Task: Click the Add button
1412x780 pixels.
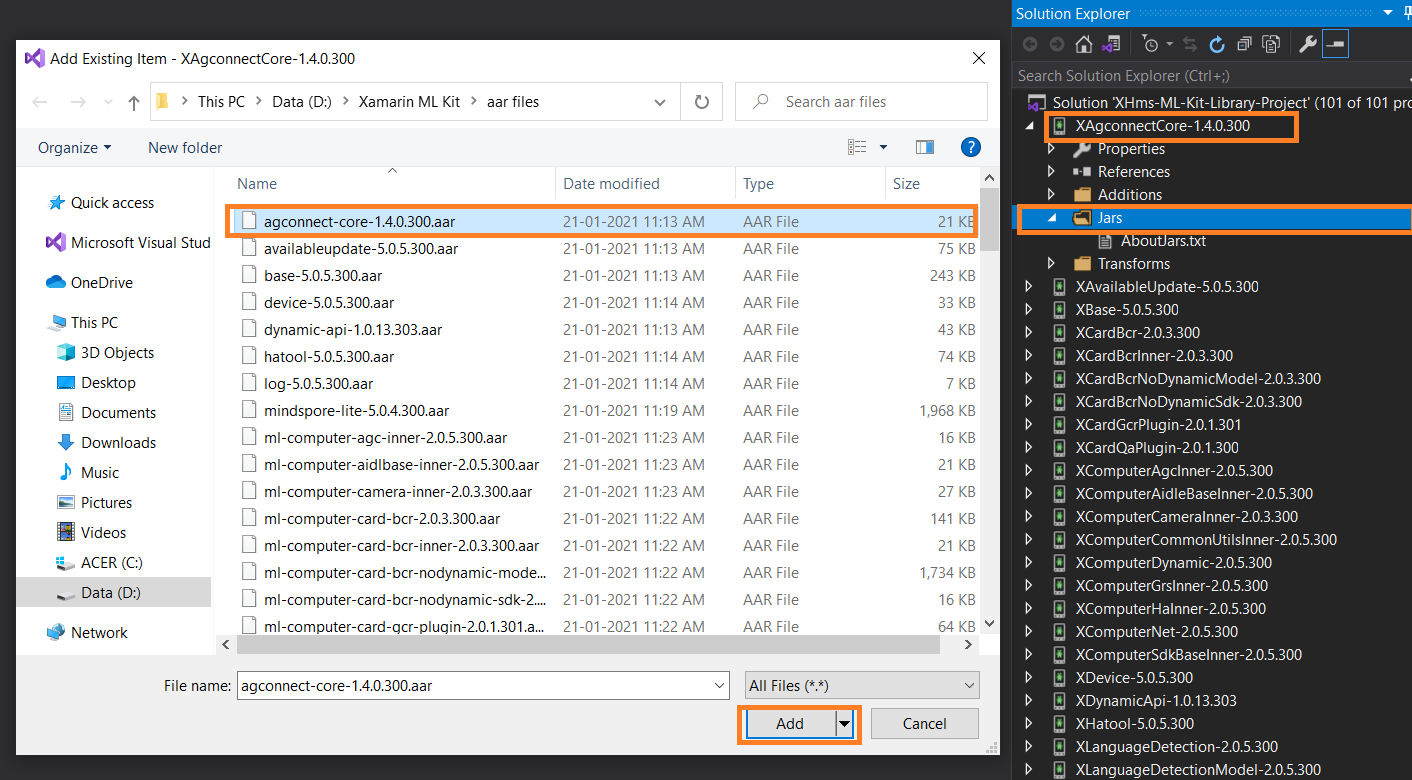Action: click(789, 724)
